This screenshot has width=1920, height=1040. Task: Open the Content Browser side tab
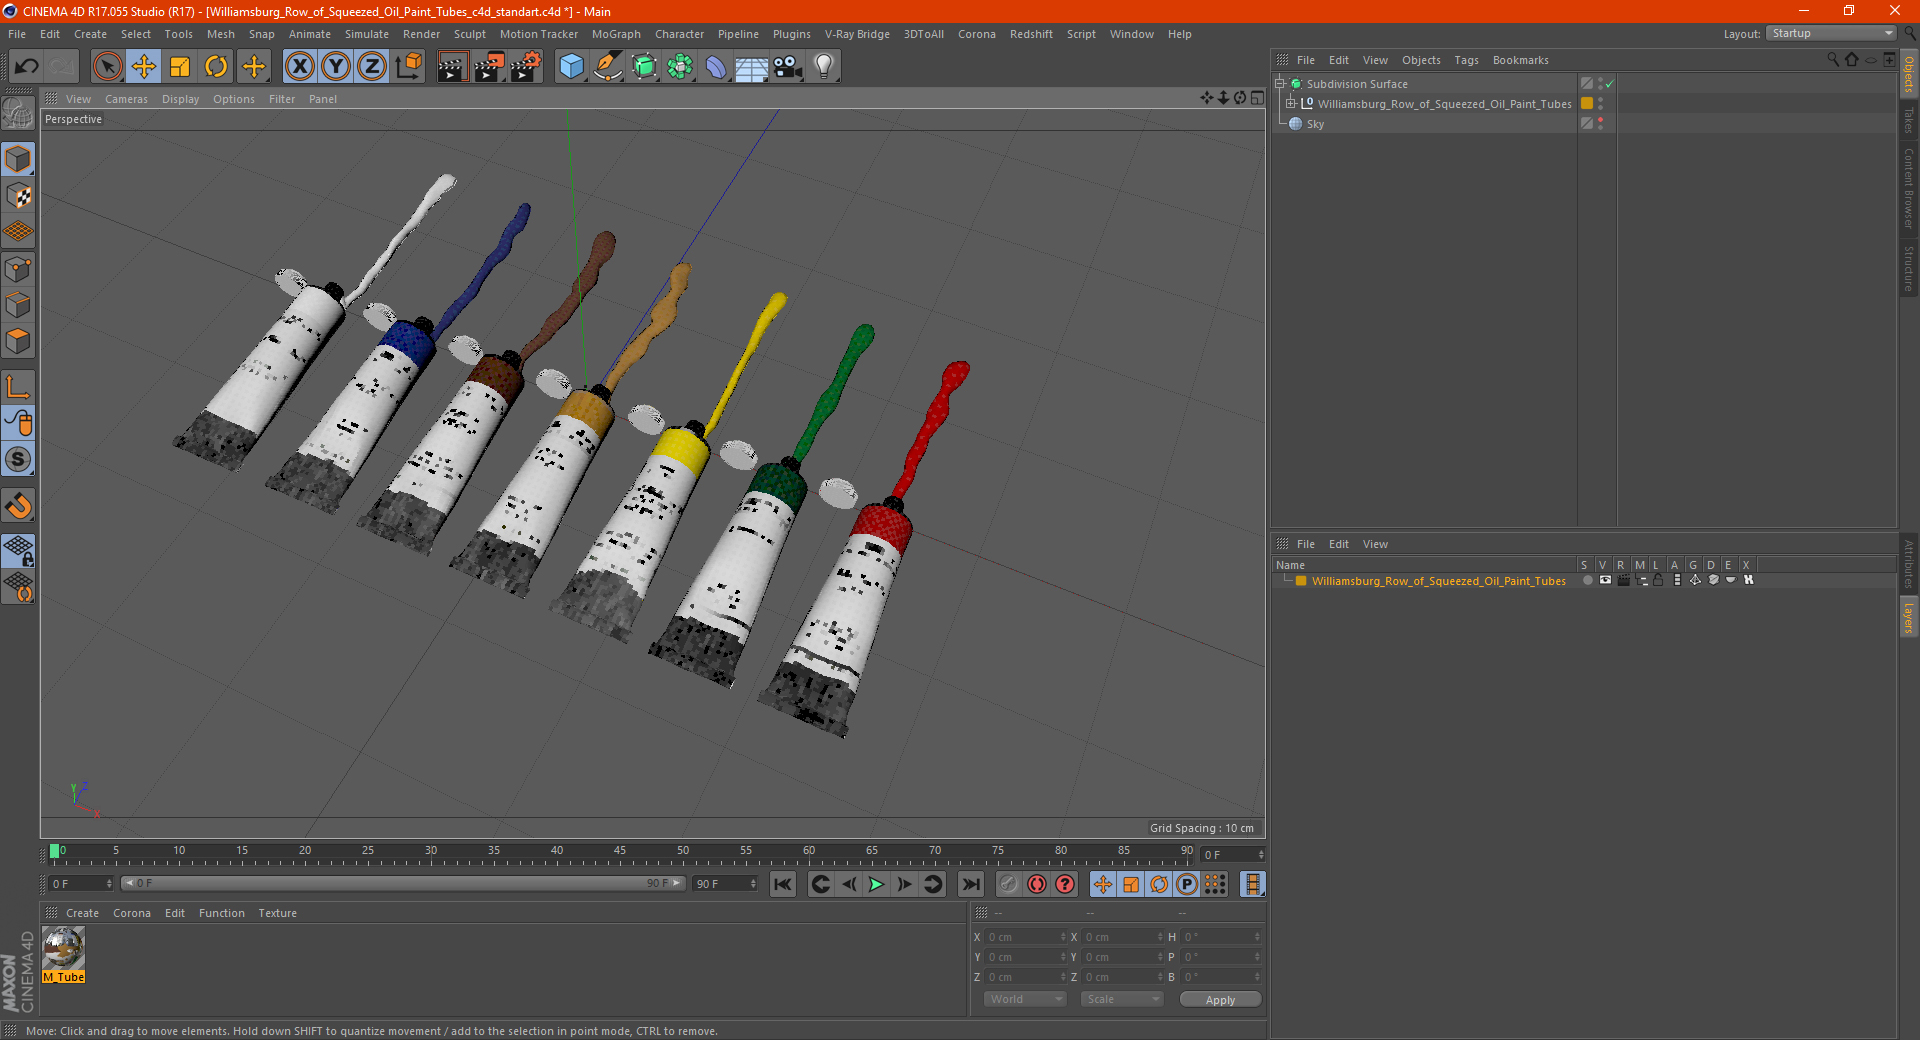click(1909, 188)
